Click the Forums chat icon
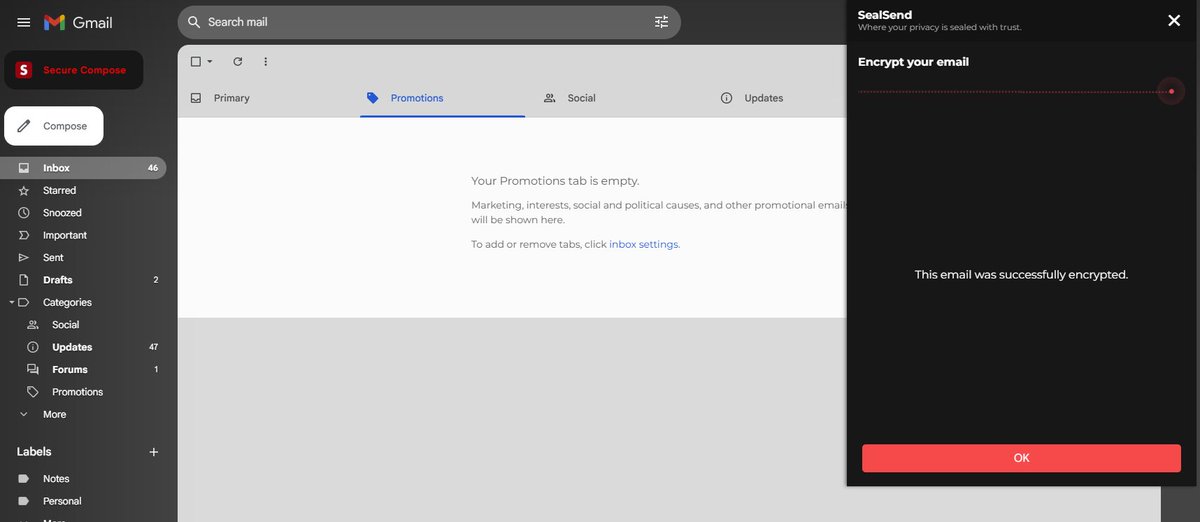 [33, 369]
